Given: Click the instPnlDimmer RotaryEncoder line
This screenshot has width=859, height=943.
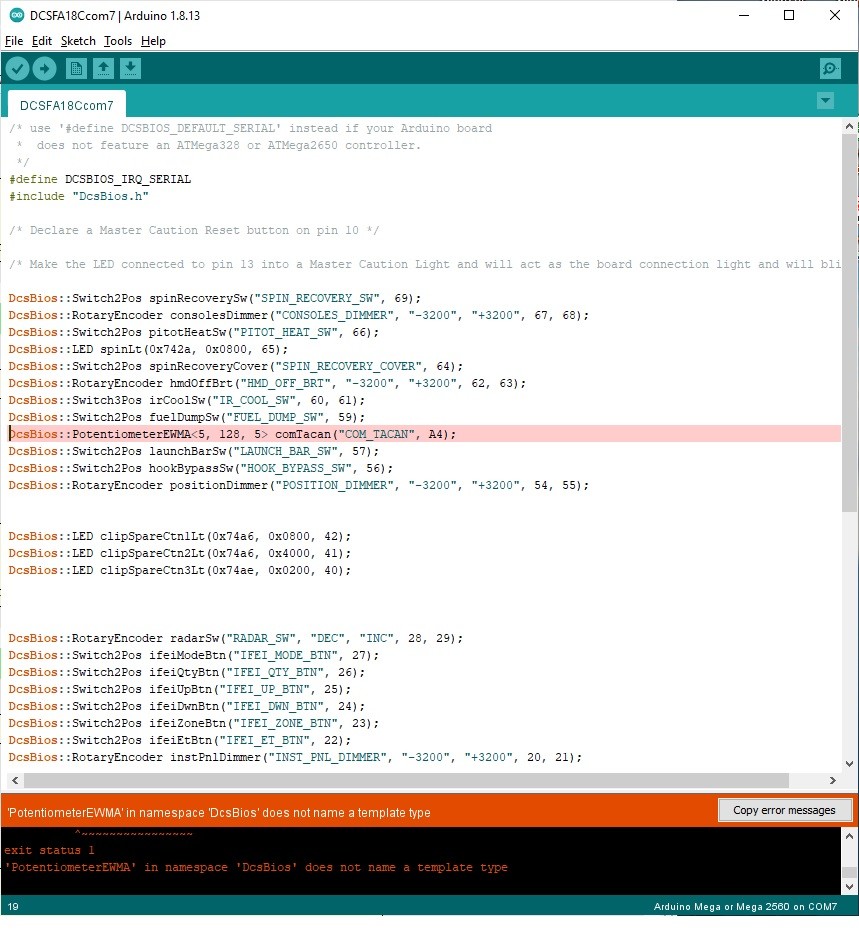Looking at the screenshot, I should tap(295, 757).
